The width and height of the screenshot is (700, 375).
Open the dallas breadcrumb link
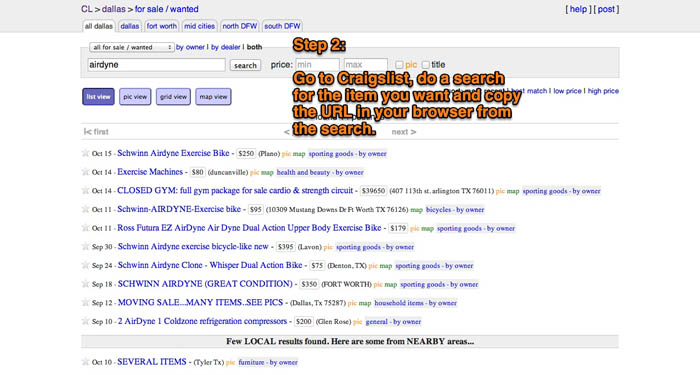[113, 9]
